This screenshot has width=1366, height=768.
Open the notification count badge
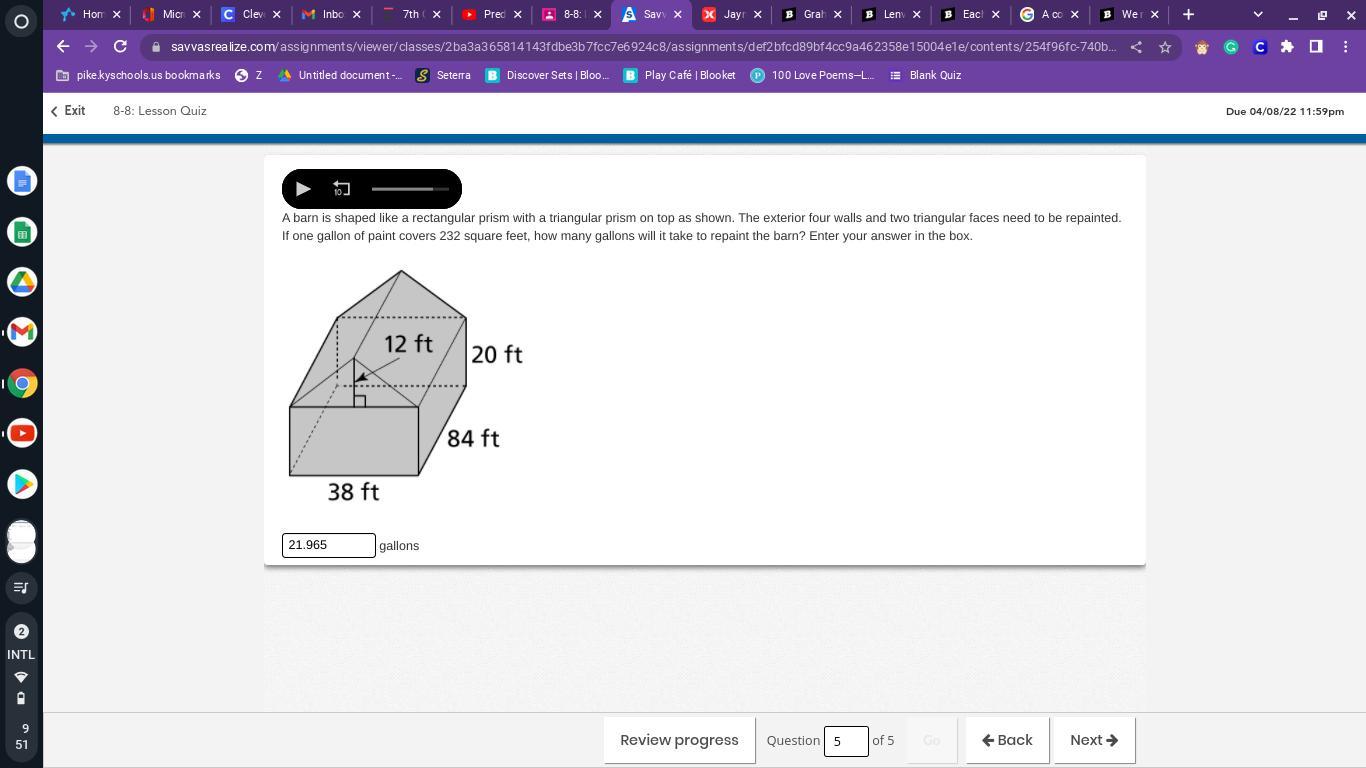tap(21, 631)
